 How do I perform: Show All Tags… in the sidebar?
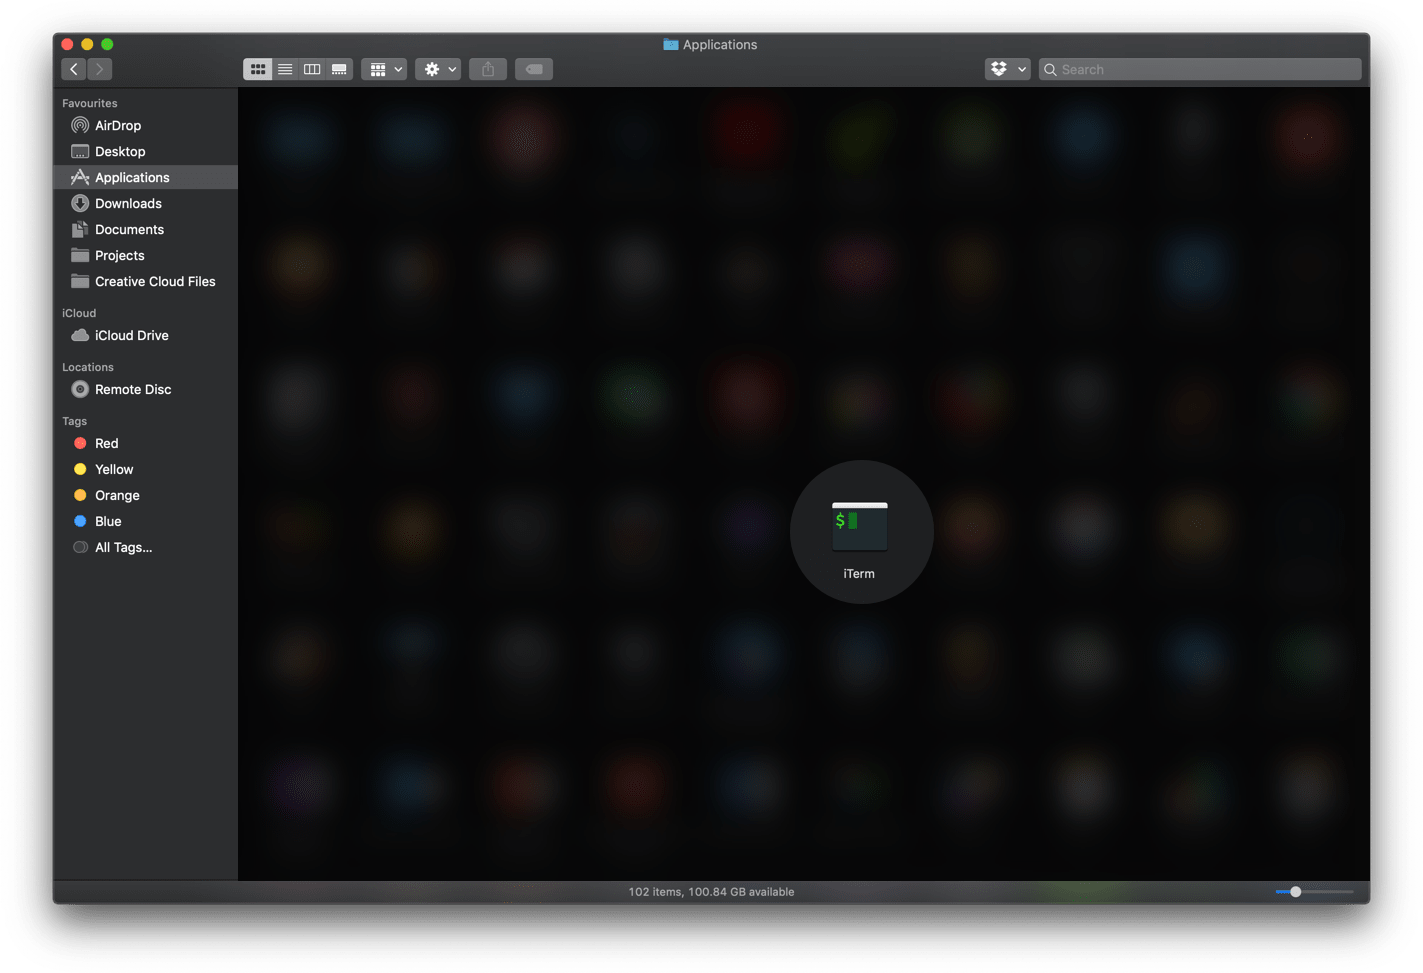click(145, 547)
